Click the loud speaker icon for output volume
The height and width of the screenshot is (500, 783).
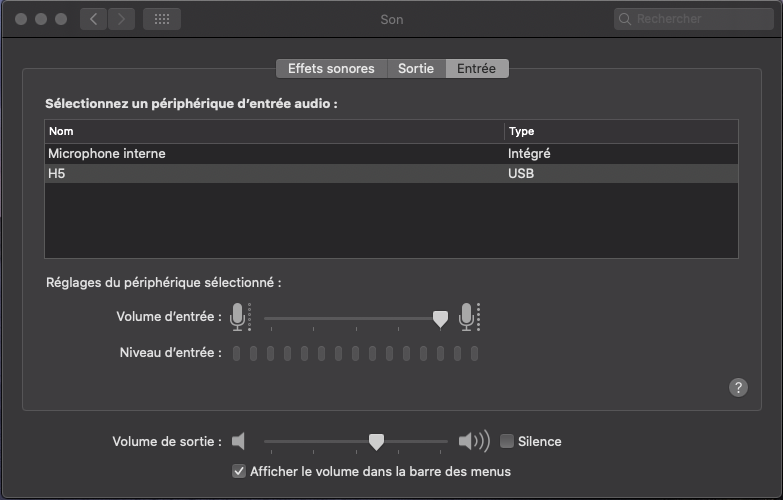click(x=474, y=441)
